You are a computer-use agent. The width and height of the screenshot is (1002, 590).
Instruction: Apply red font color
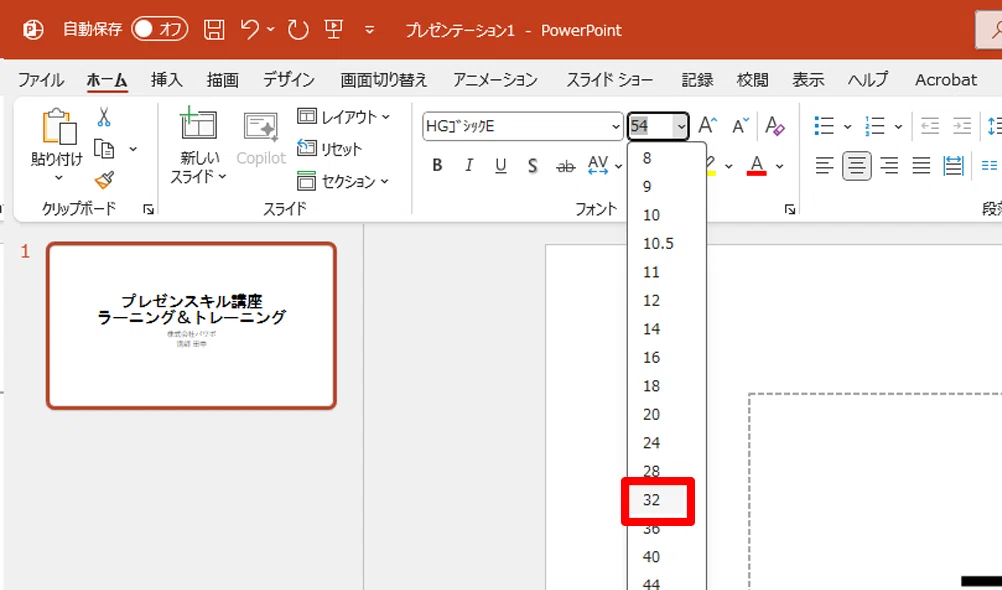click(x=757, y=166)
